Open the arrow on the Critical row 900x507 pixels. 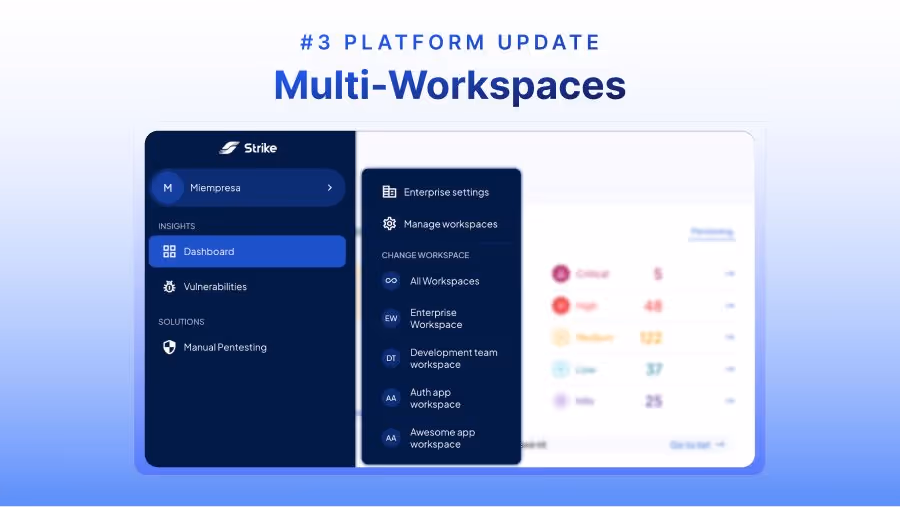tap(730, 274)
